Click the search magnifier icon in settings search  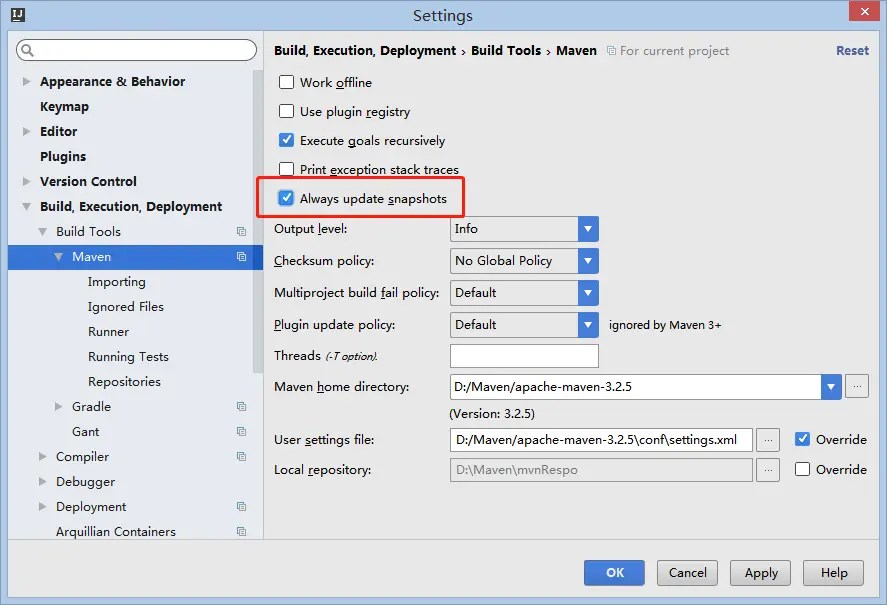(28, 49)
